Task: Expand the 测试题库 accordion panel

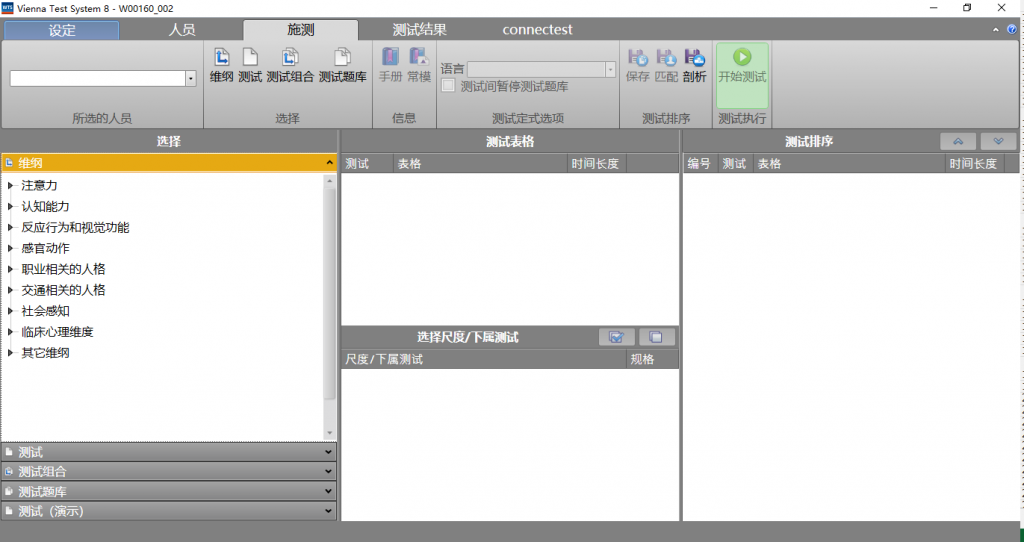Action: [168, 491]
